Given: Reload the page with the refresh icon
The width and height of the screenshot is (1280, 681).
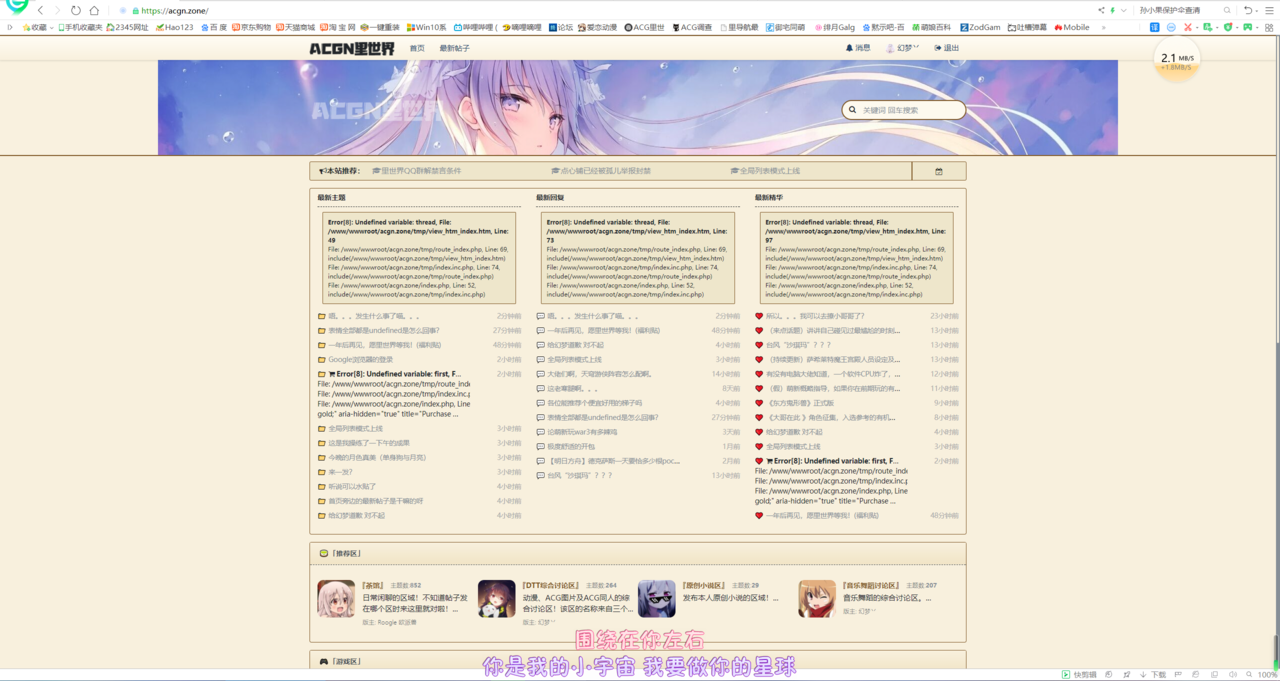Looking at the screenshot, I should [76, 10].
